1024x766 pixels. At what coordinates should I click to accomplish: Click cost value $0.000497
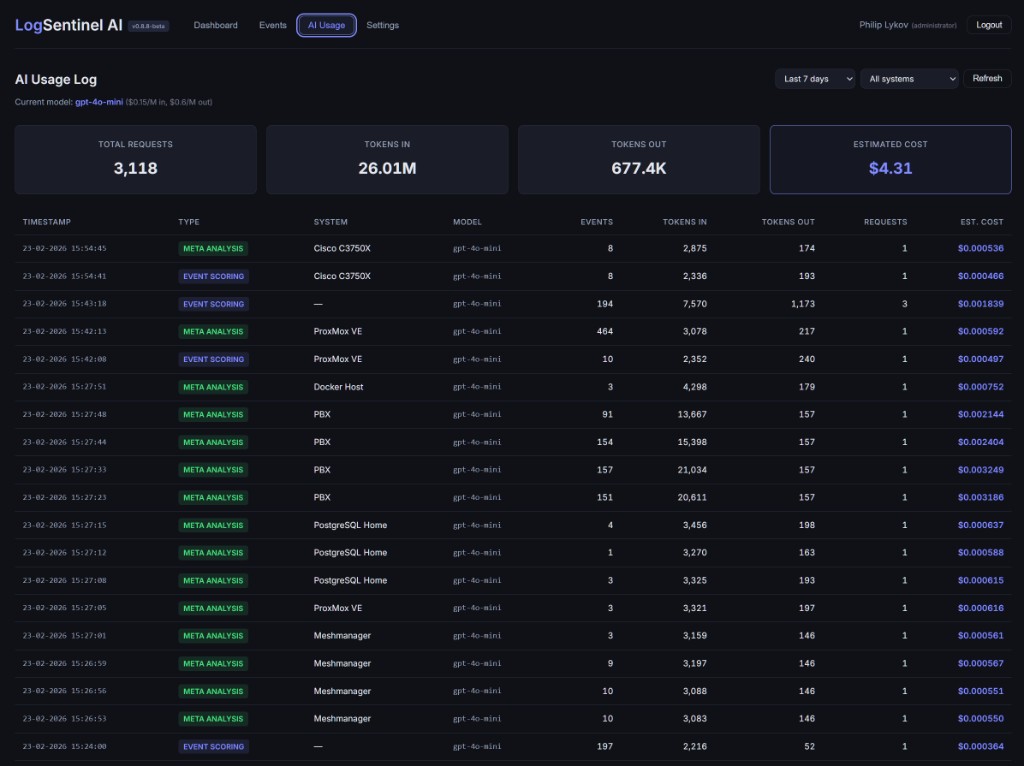tap(980, 359)
